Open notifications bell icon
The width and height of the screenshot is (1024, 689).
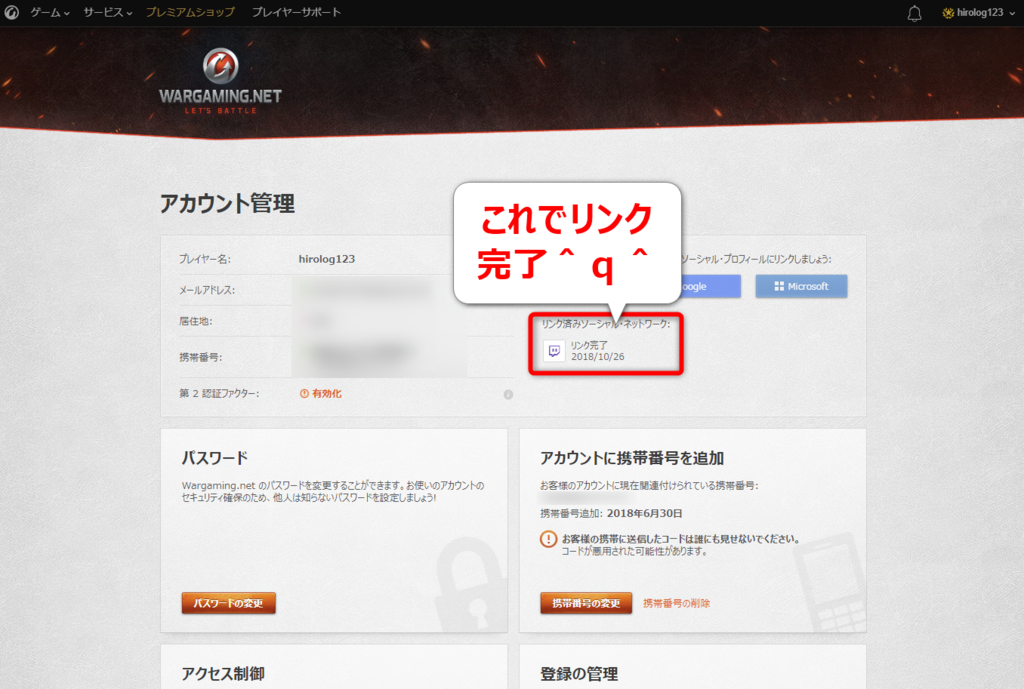pos(914,13)
